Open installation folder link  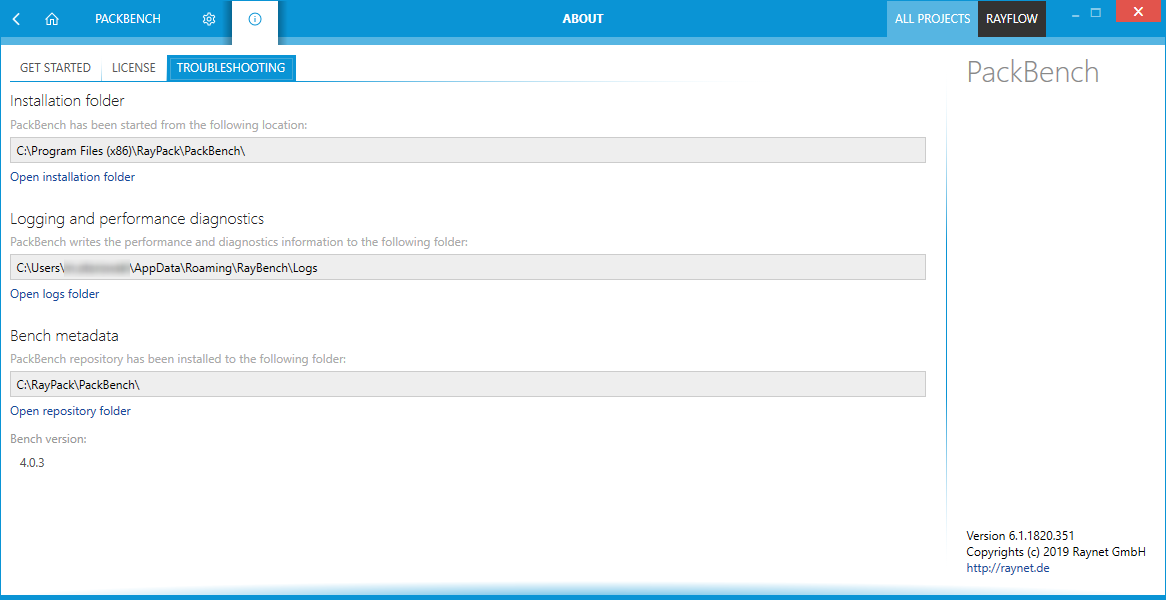coord(72,177)
